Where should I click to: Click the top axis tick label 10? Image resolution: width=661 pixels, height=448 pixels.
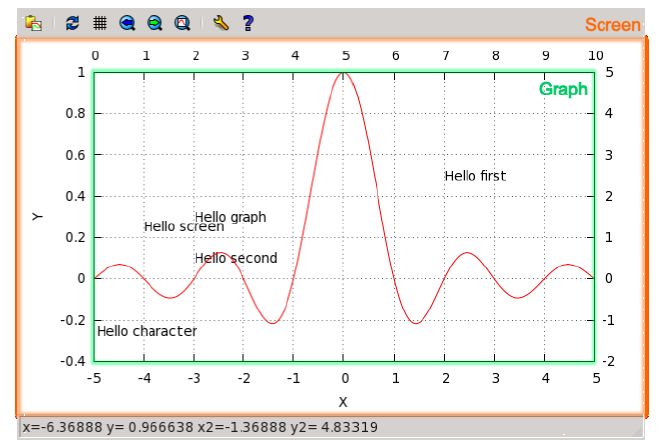pyautogui.click(x=596, y=56)
